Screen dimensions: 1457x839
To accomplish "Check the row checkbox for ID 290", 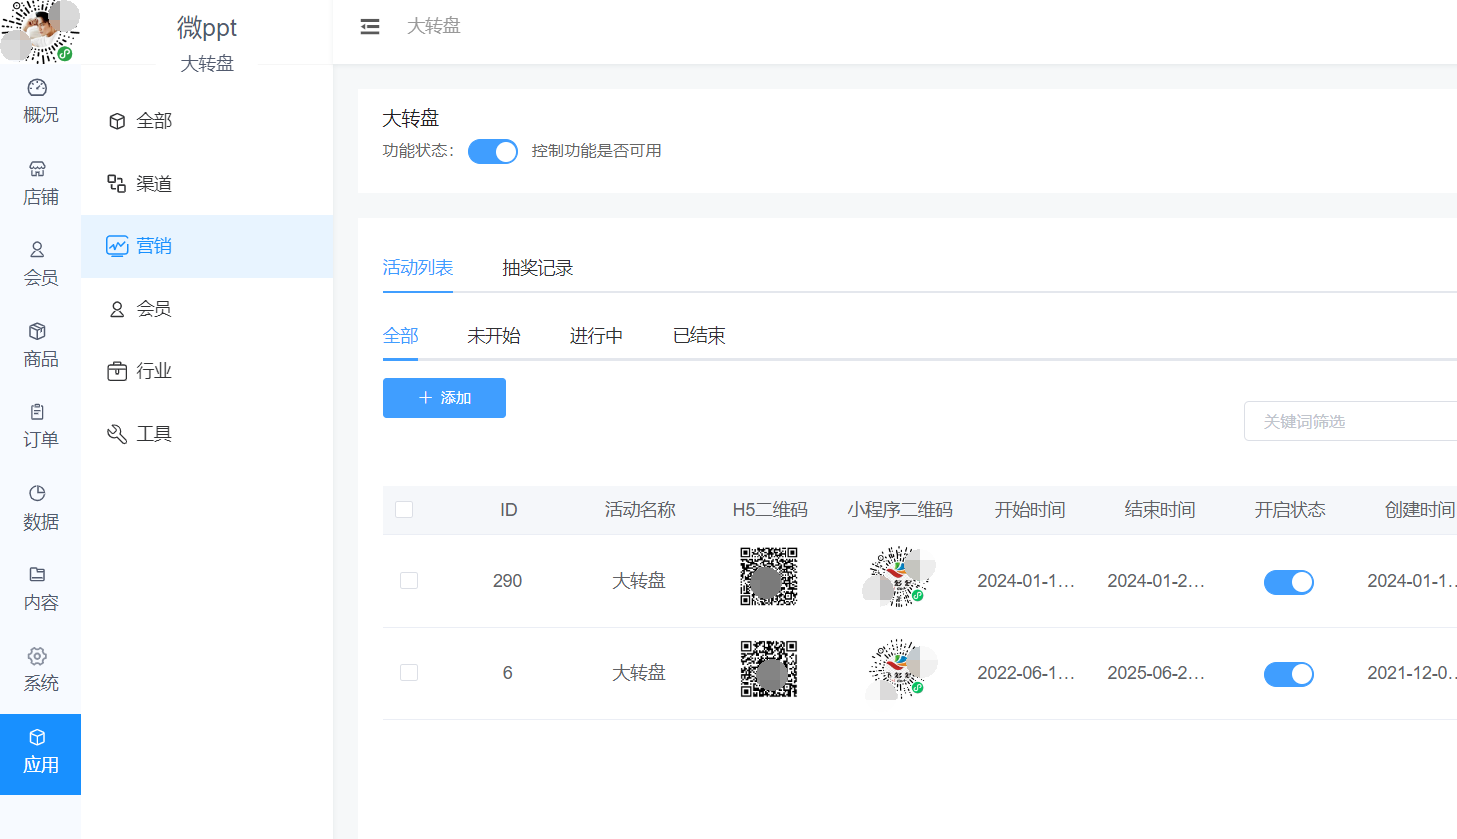I will coord(409,581).
